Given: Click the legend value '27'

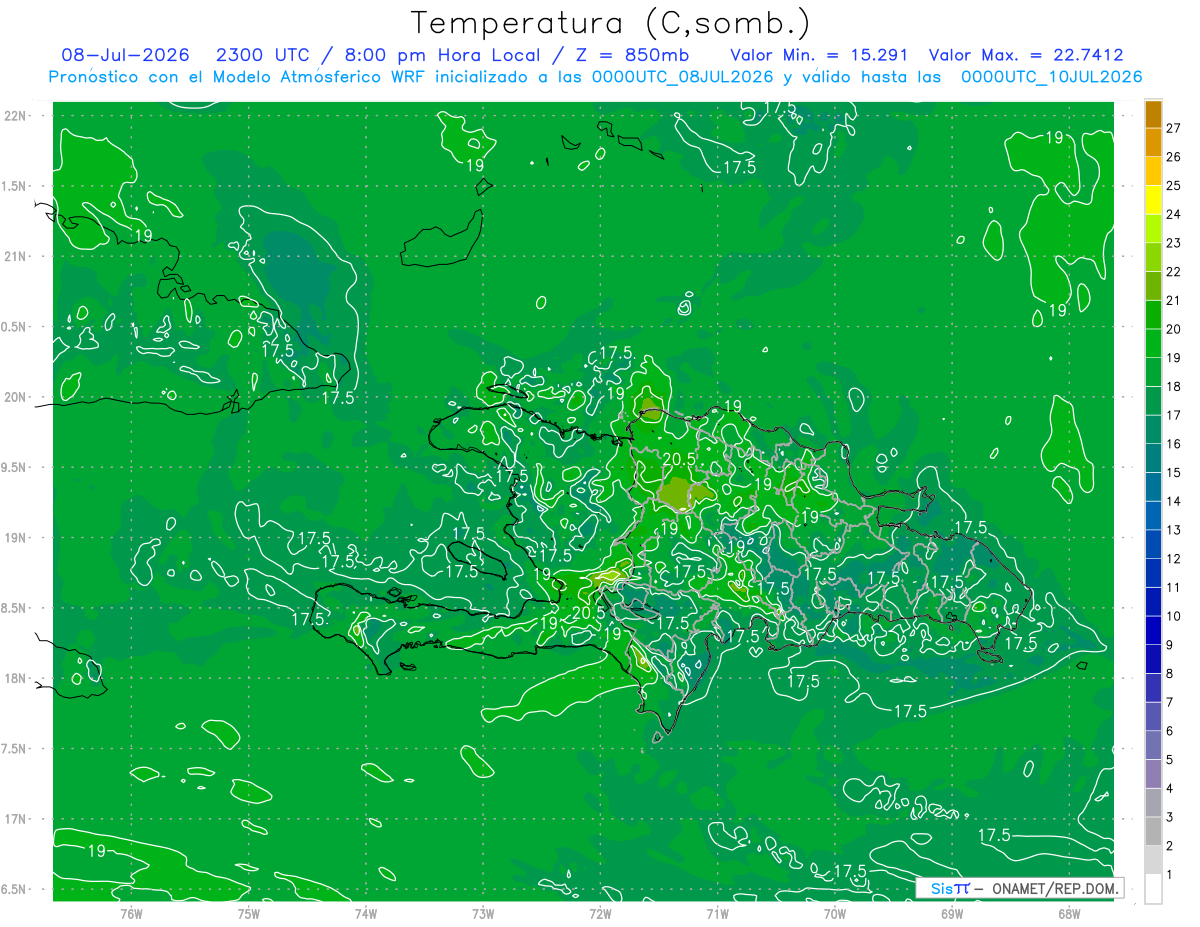Looking at the screenshot, I should coord(1174,128).
